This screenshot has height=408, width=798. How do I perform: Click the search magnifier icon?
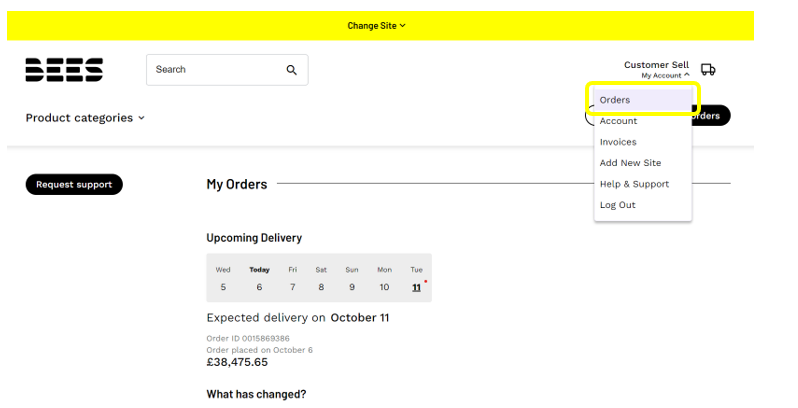292,70
